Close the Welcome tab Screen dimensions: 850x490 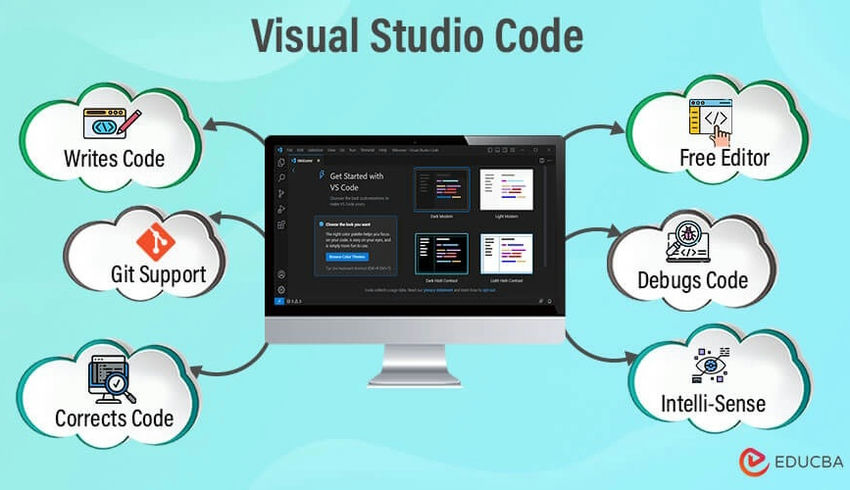[x=319, y=160]
